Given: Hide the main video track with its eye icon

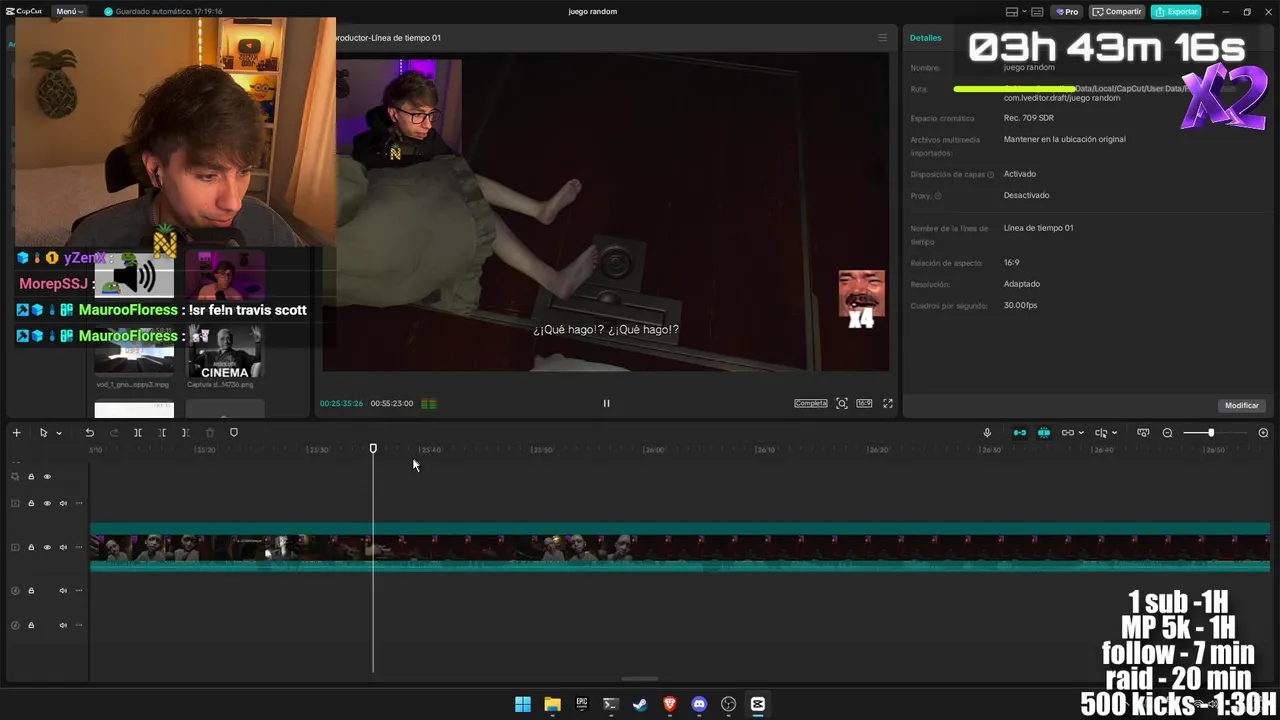Looking at the screenshot, I should 47,547.
